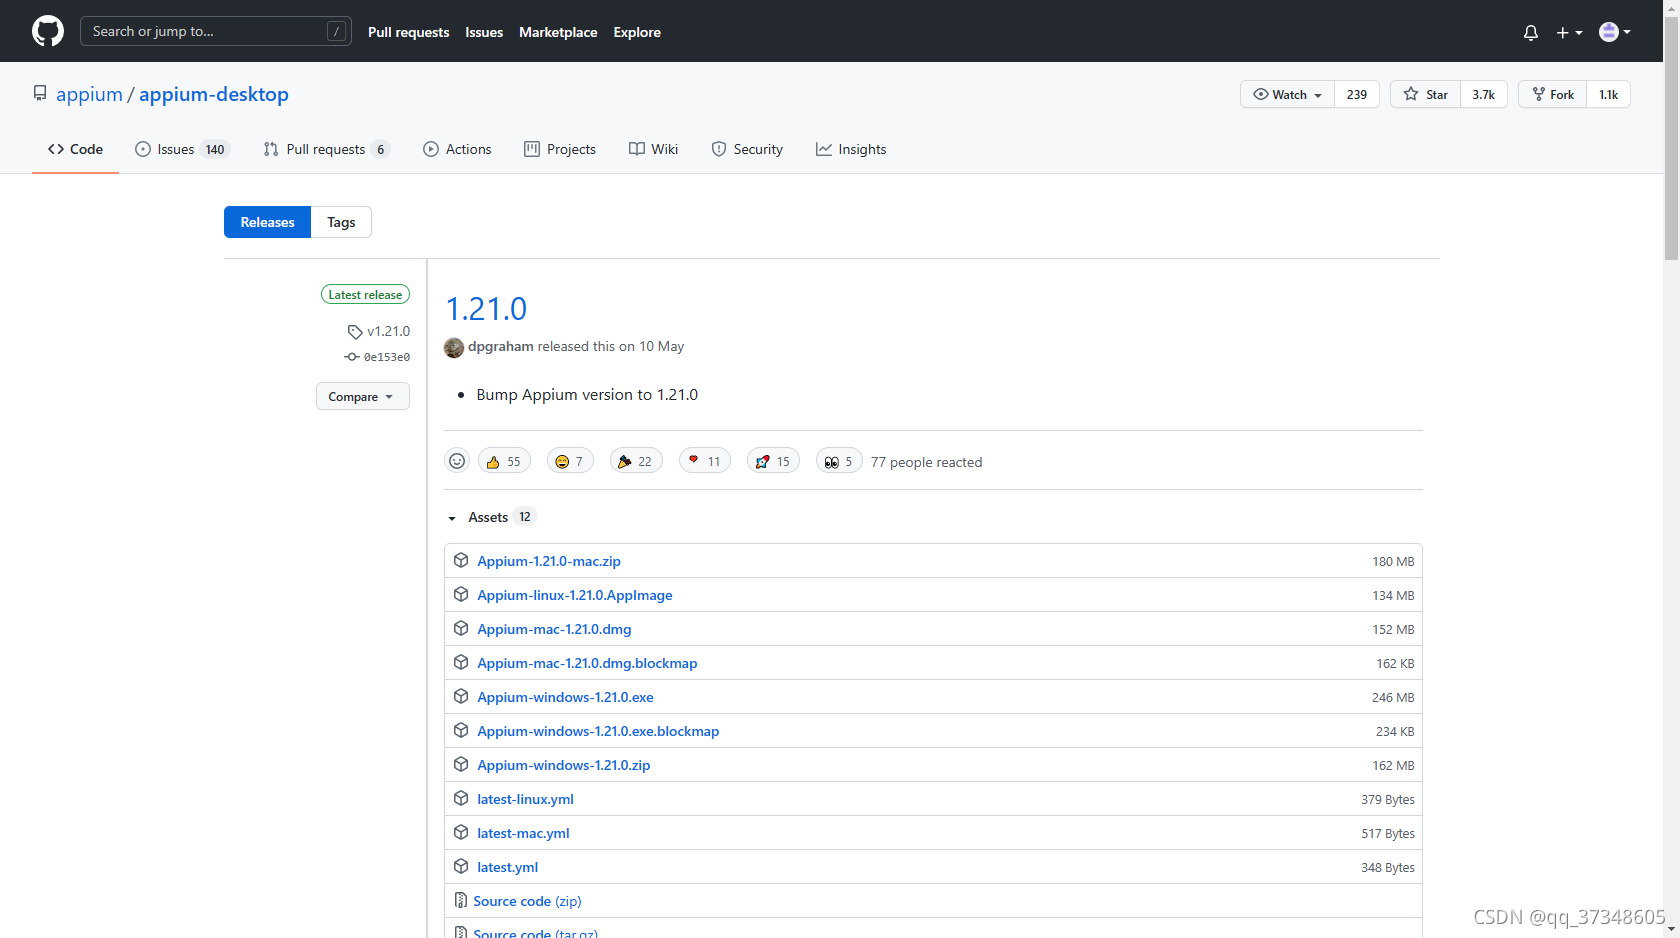This screenshot has height=938, width=1680.
Task: Go to Explore
Action: (637, 32)
